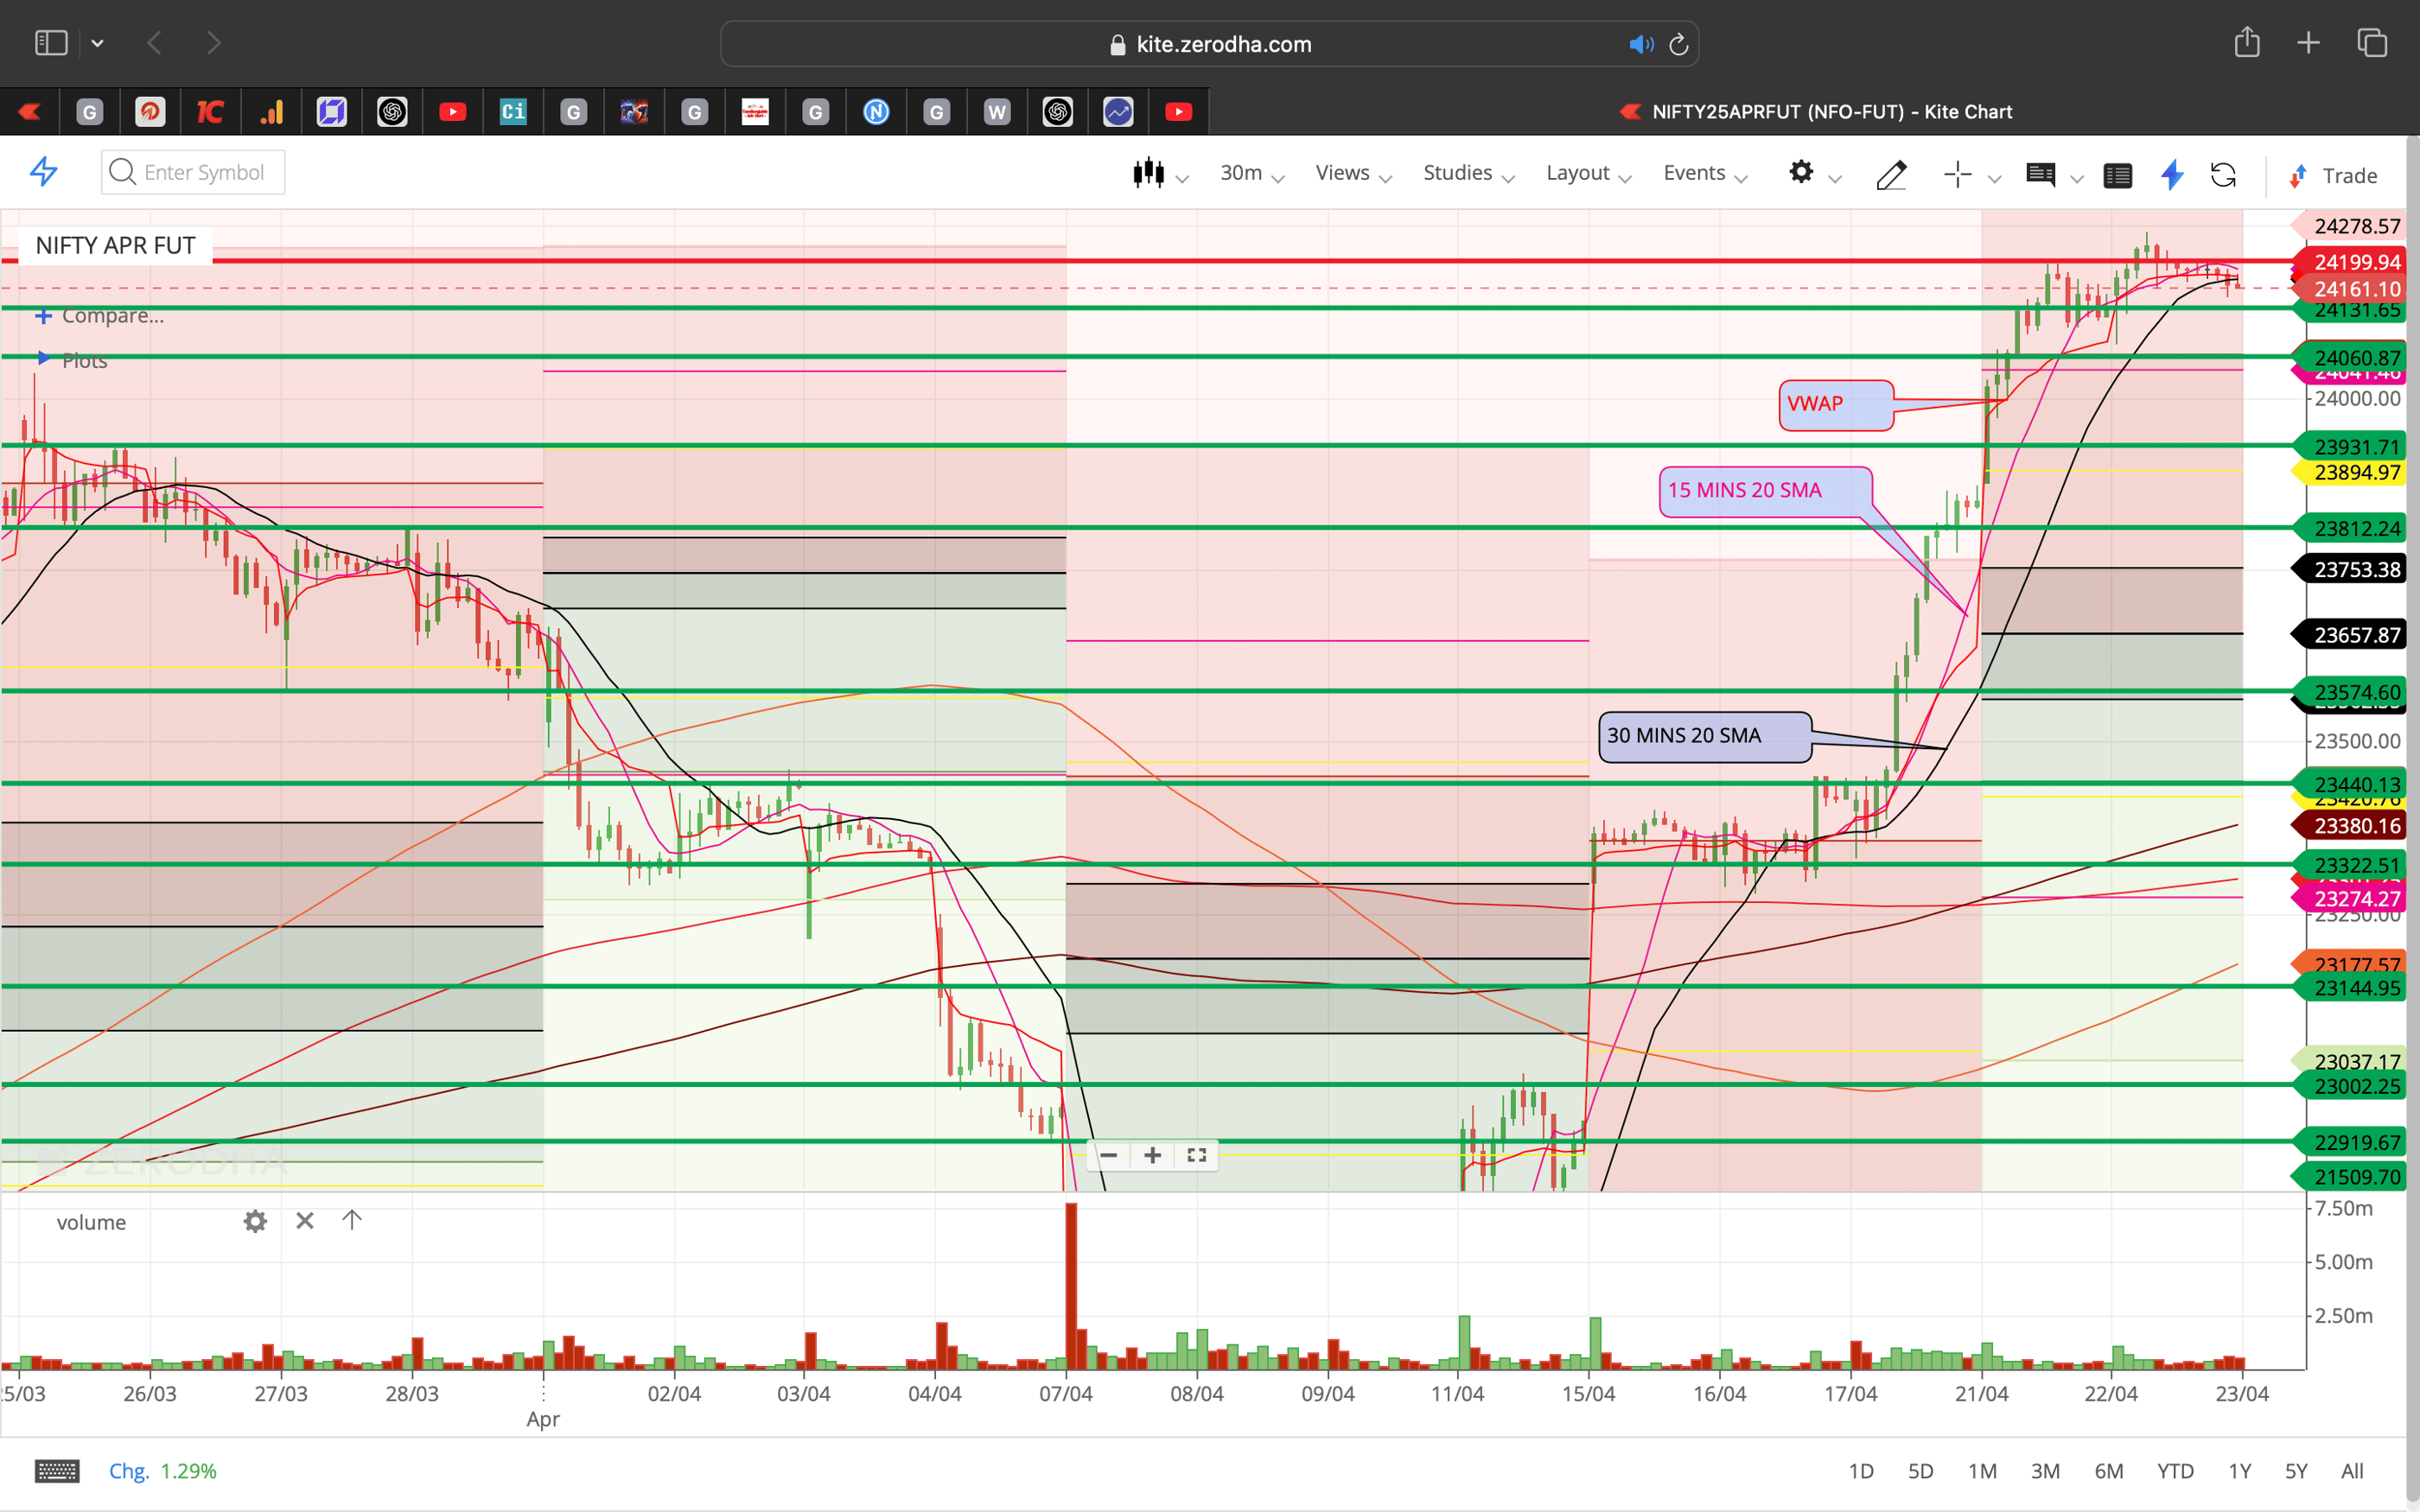
Task: Toggle the Safari sidebar
Action: point(50,42)
